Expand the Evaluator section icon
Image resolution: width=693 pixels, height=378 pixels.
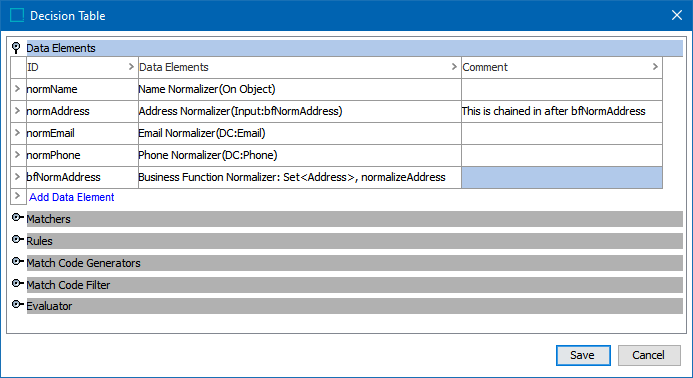pos(17,305)
